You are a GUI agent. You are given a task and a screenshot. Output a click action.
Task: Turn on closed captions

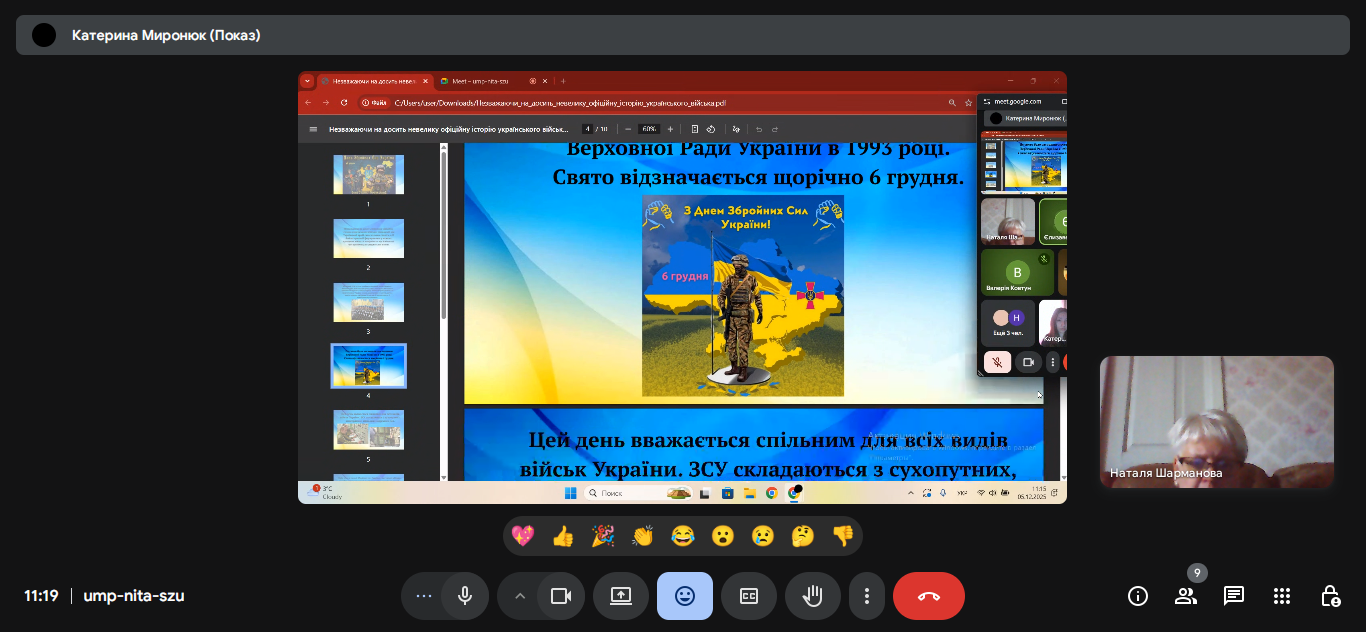tap(749, 596)
